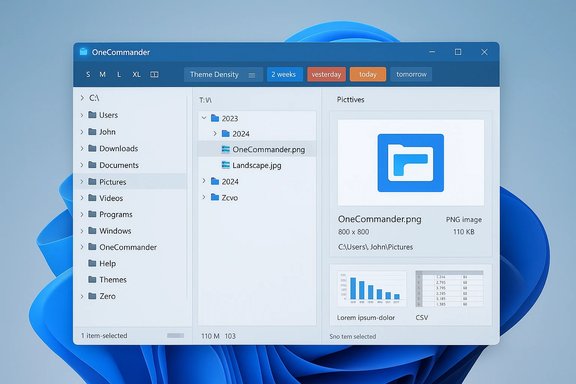Expand the Zcvo folder chevron
576x384 pixels.
point(204,197)
